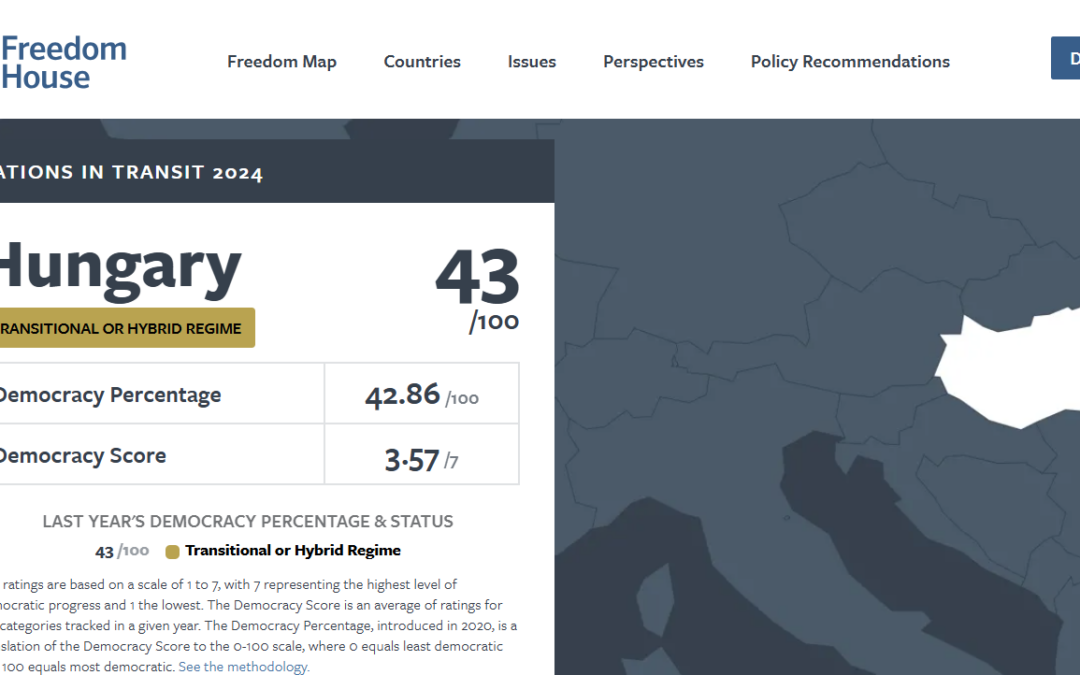Open the Countries section
This screenshot has height=675, width=1080.
point(422,61)
